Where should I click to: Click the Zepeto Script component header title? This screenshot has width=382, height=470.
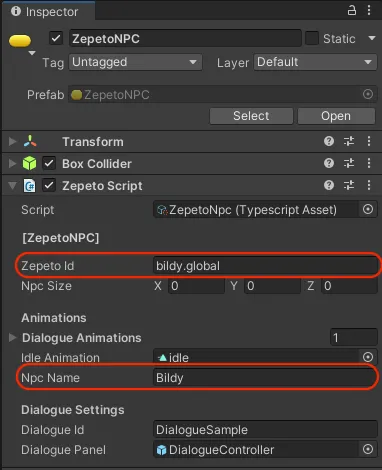[102, 186]
